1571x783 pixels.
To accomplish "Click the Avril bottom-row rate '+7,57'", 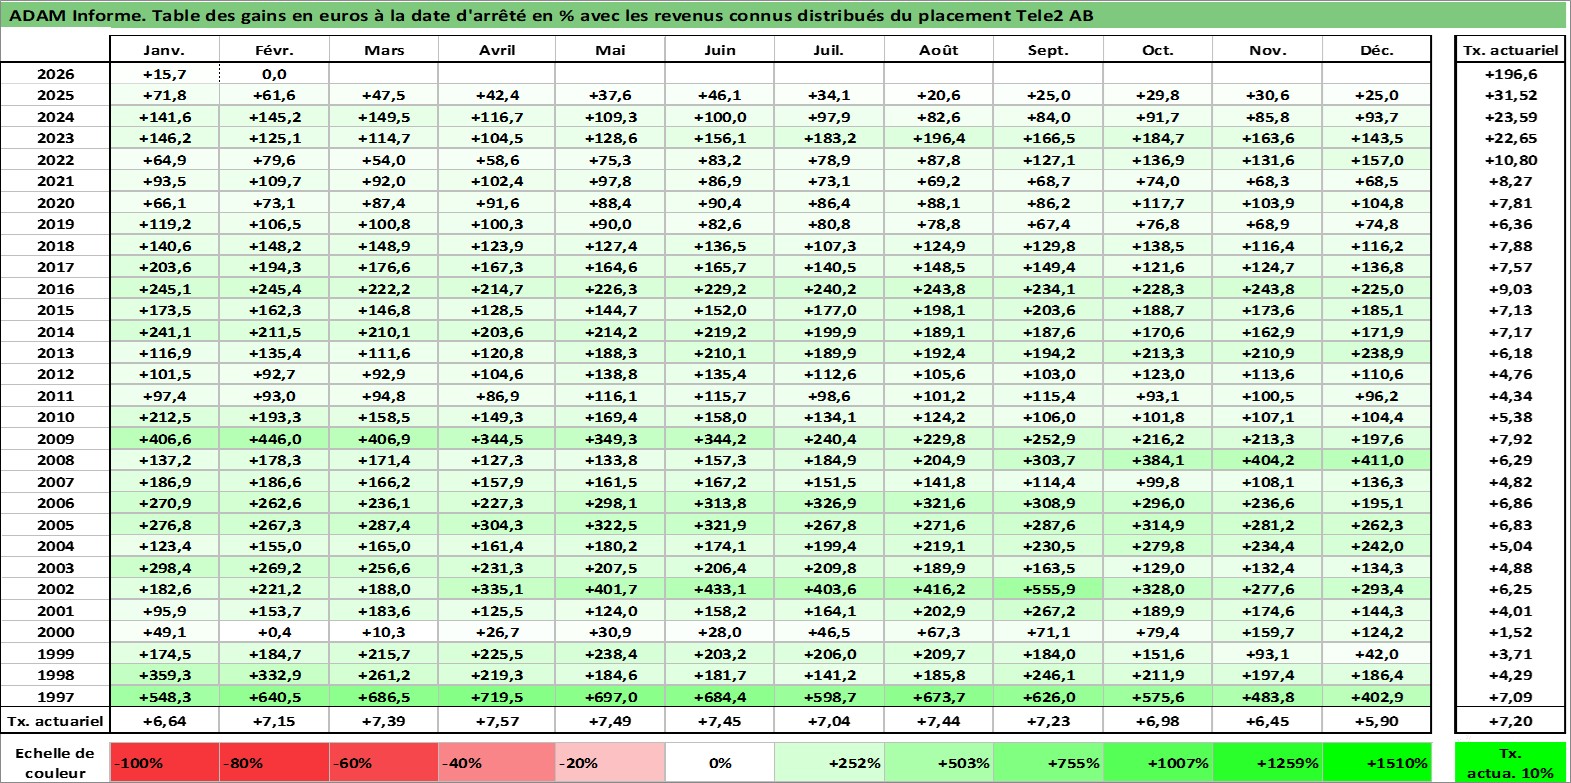I will pos(497,721).
